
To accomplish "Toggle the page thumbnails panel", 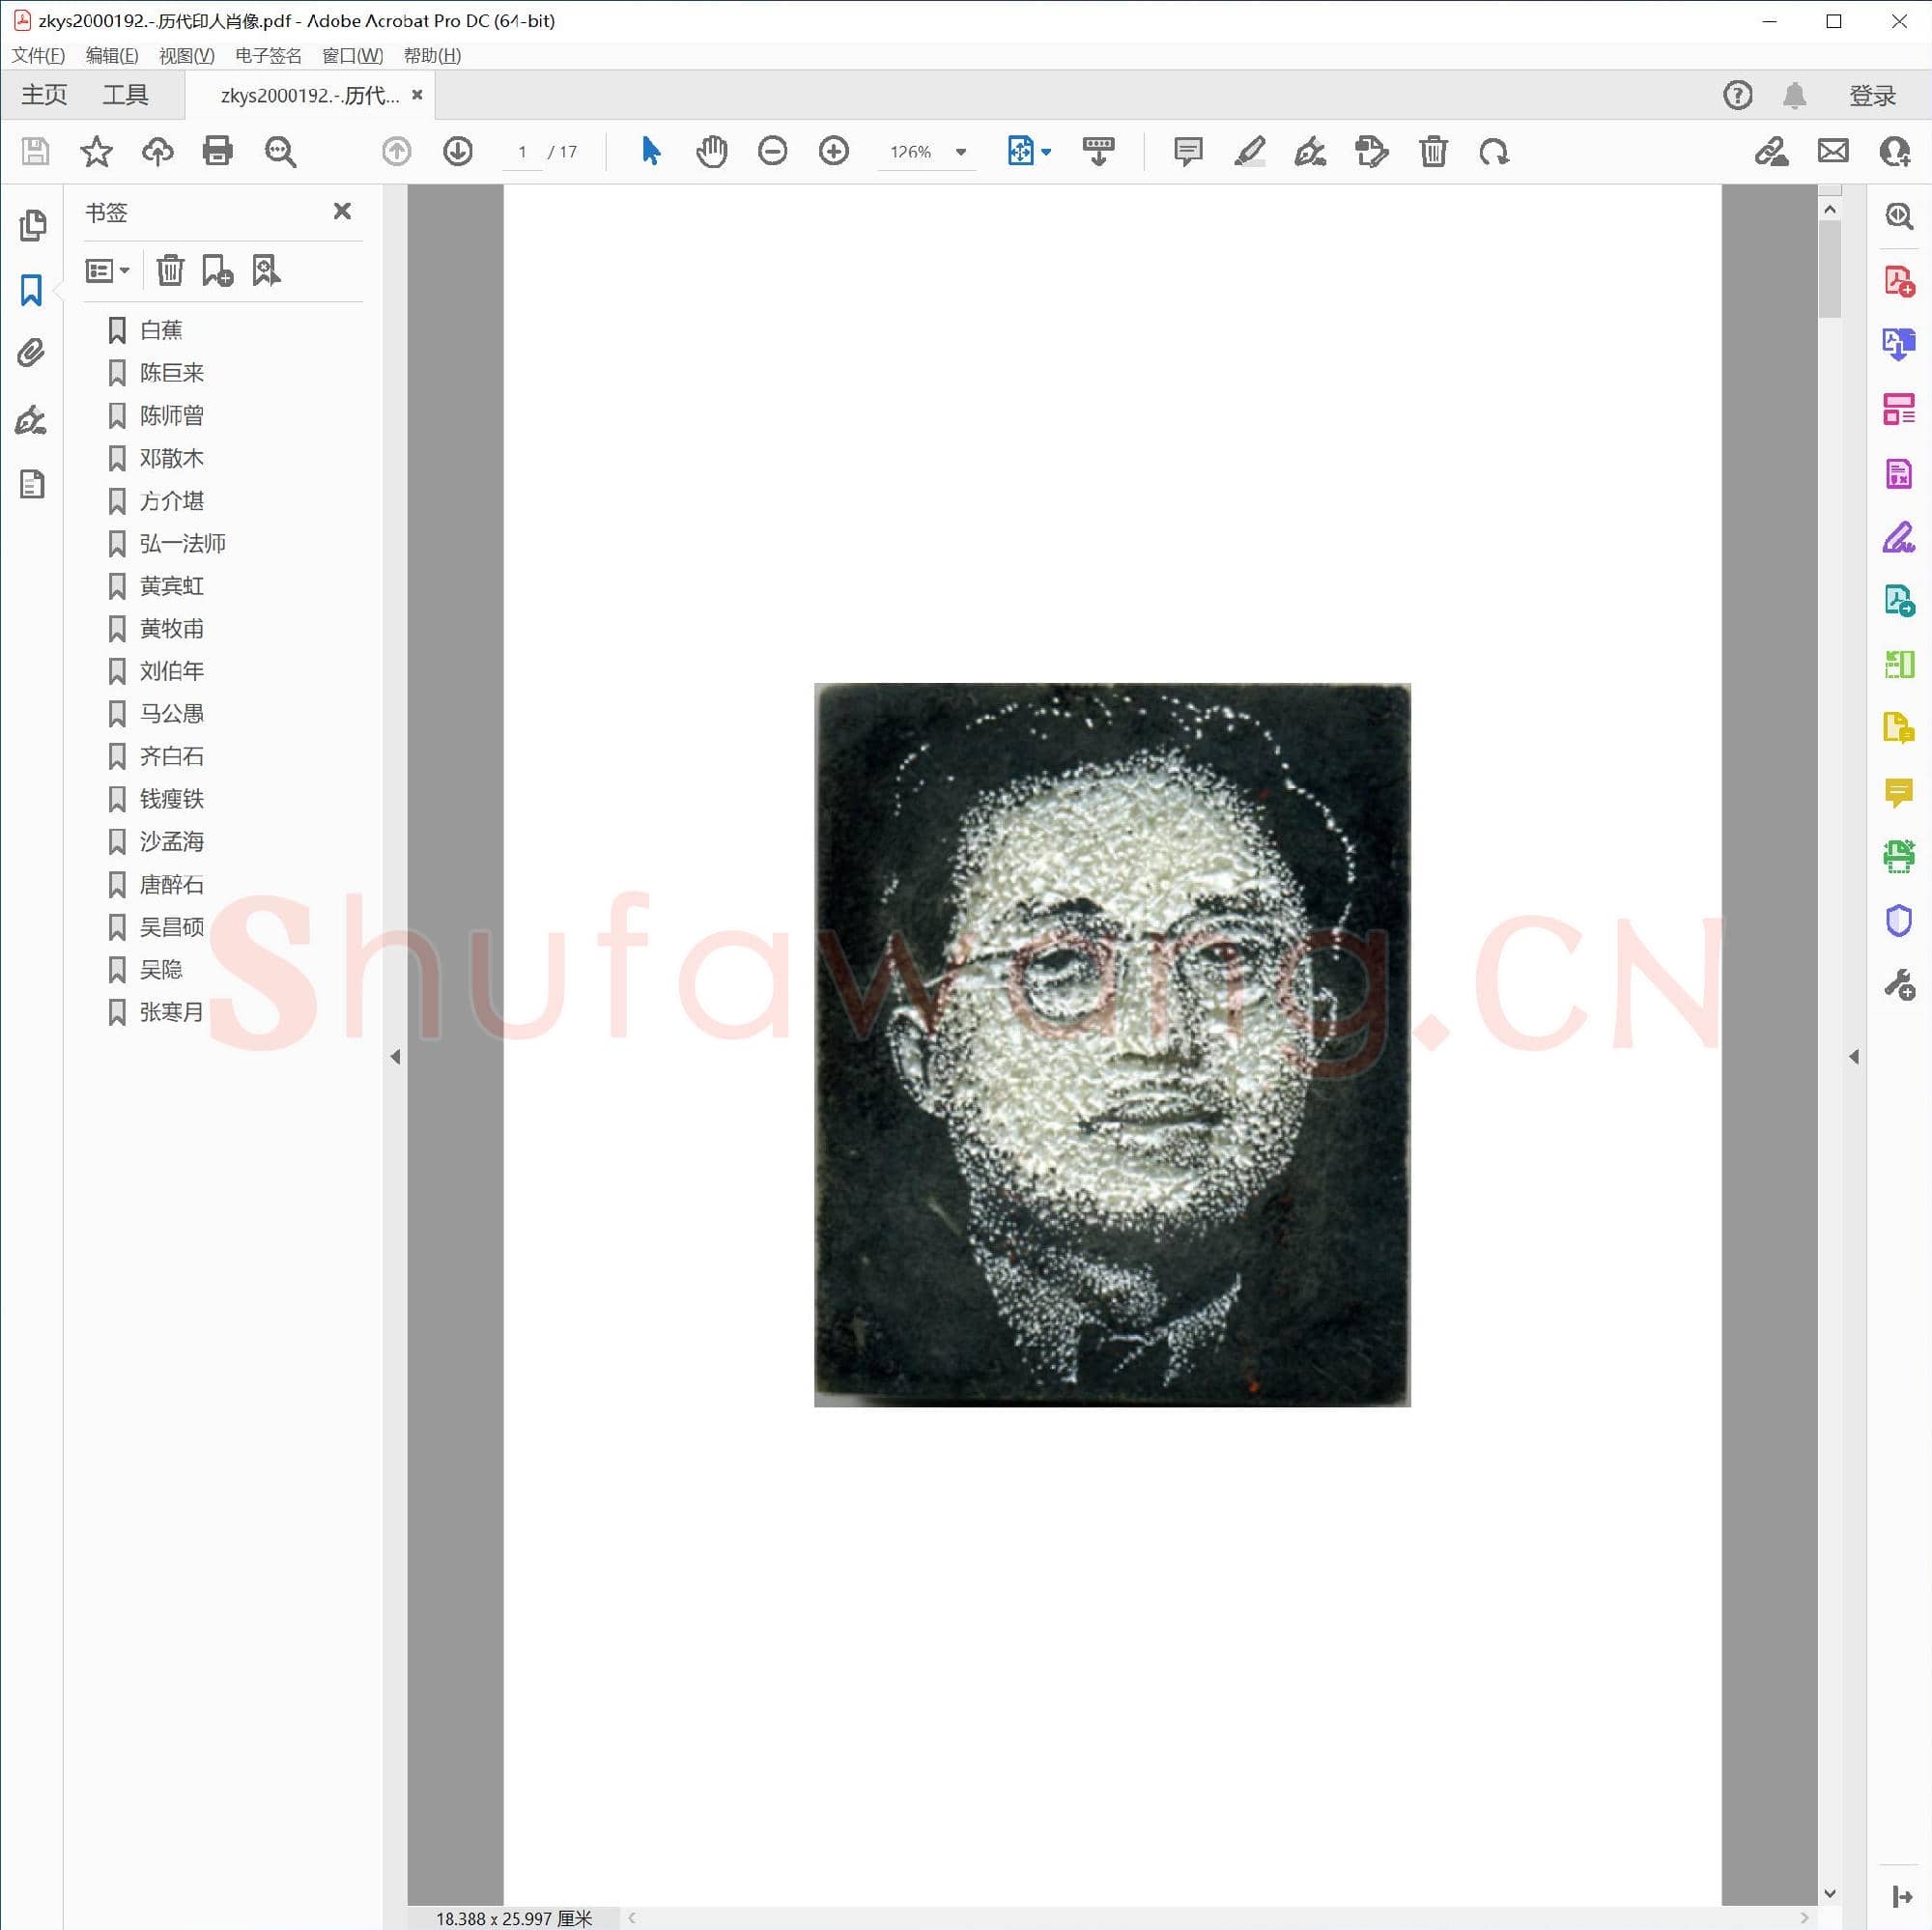I will [31, 226].
